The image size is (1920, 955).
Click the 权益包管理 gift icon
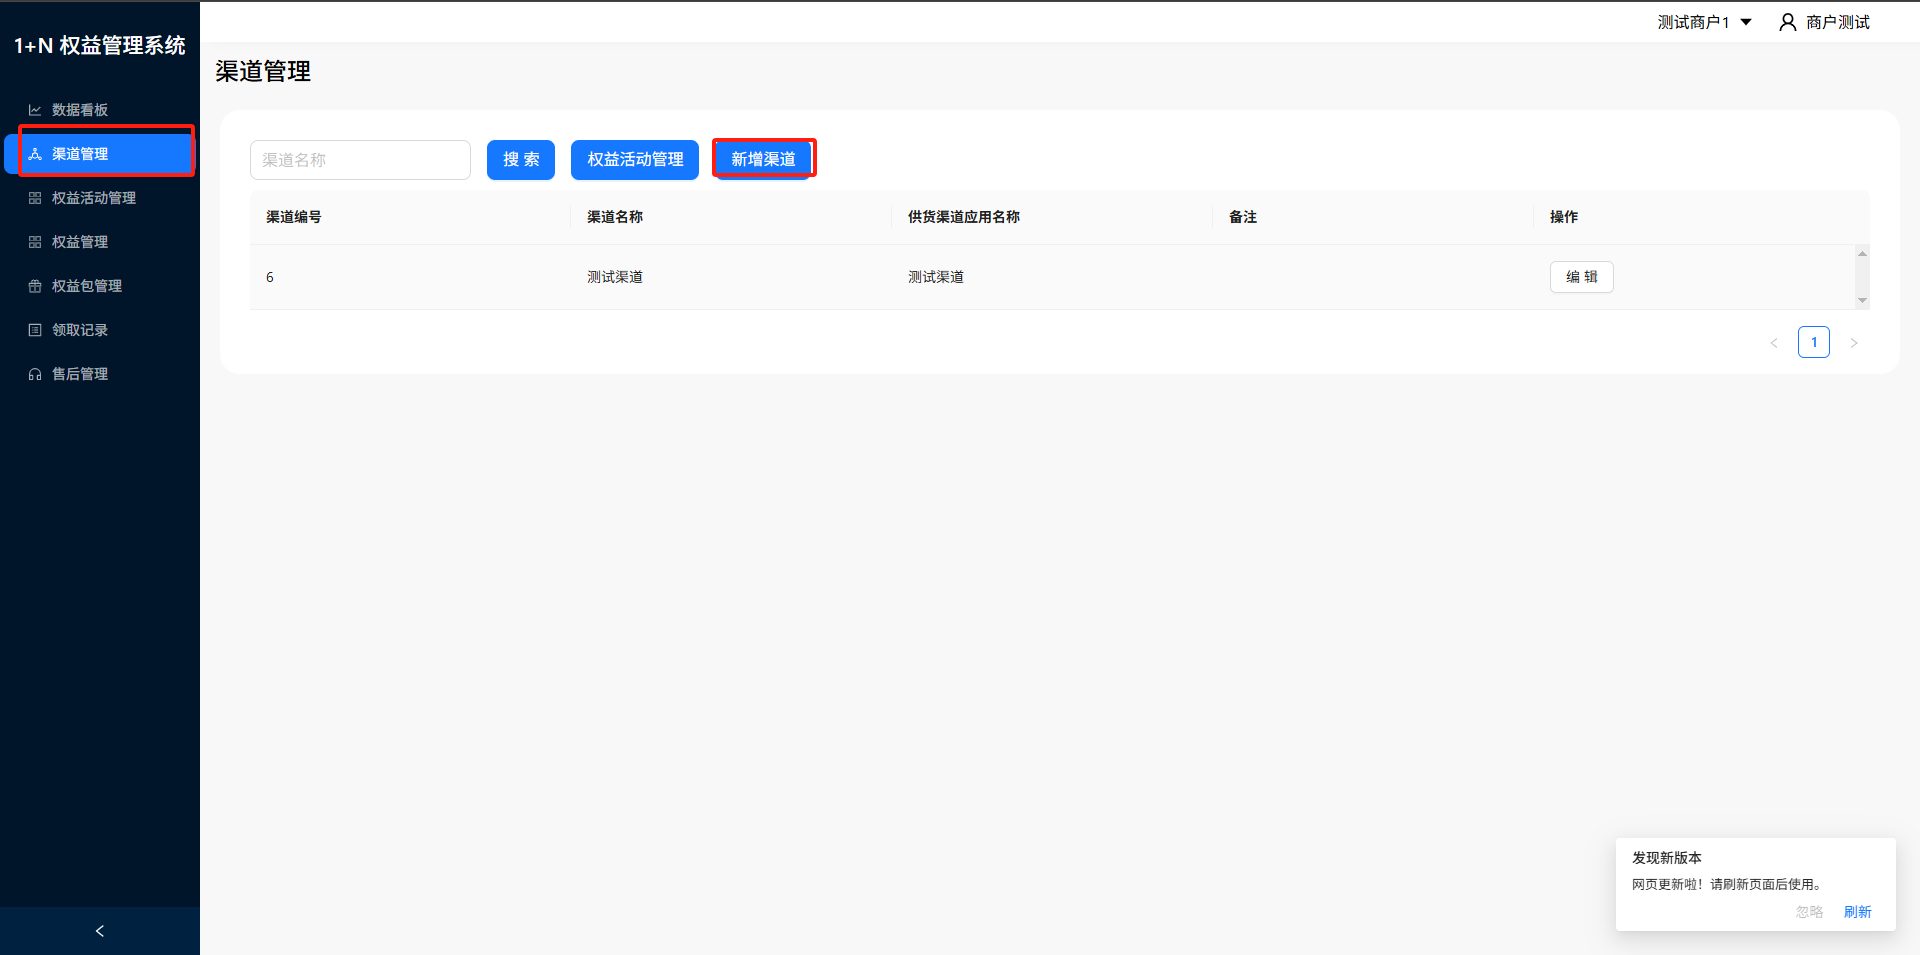35,286
